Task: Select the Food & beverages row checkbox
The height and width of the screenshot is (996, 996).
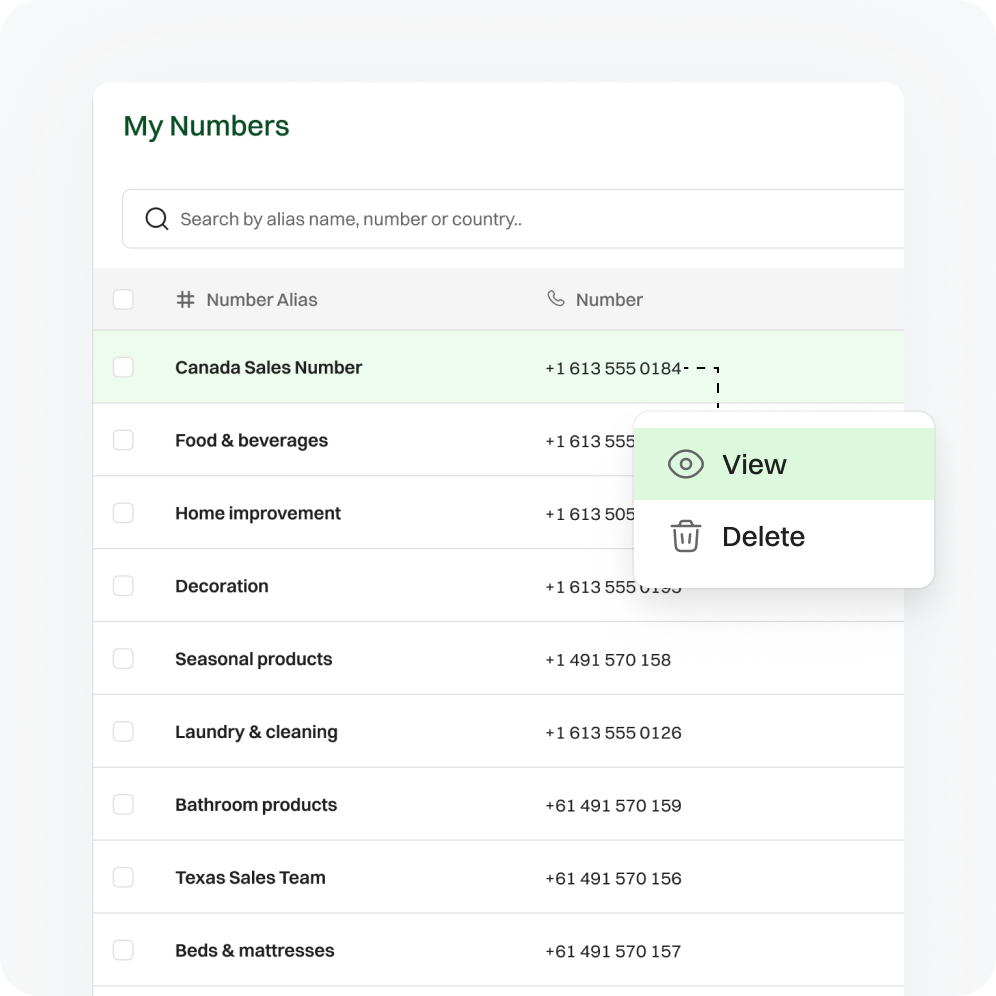Action: tap(123, 440)
